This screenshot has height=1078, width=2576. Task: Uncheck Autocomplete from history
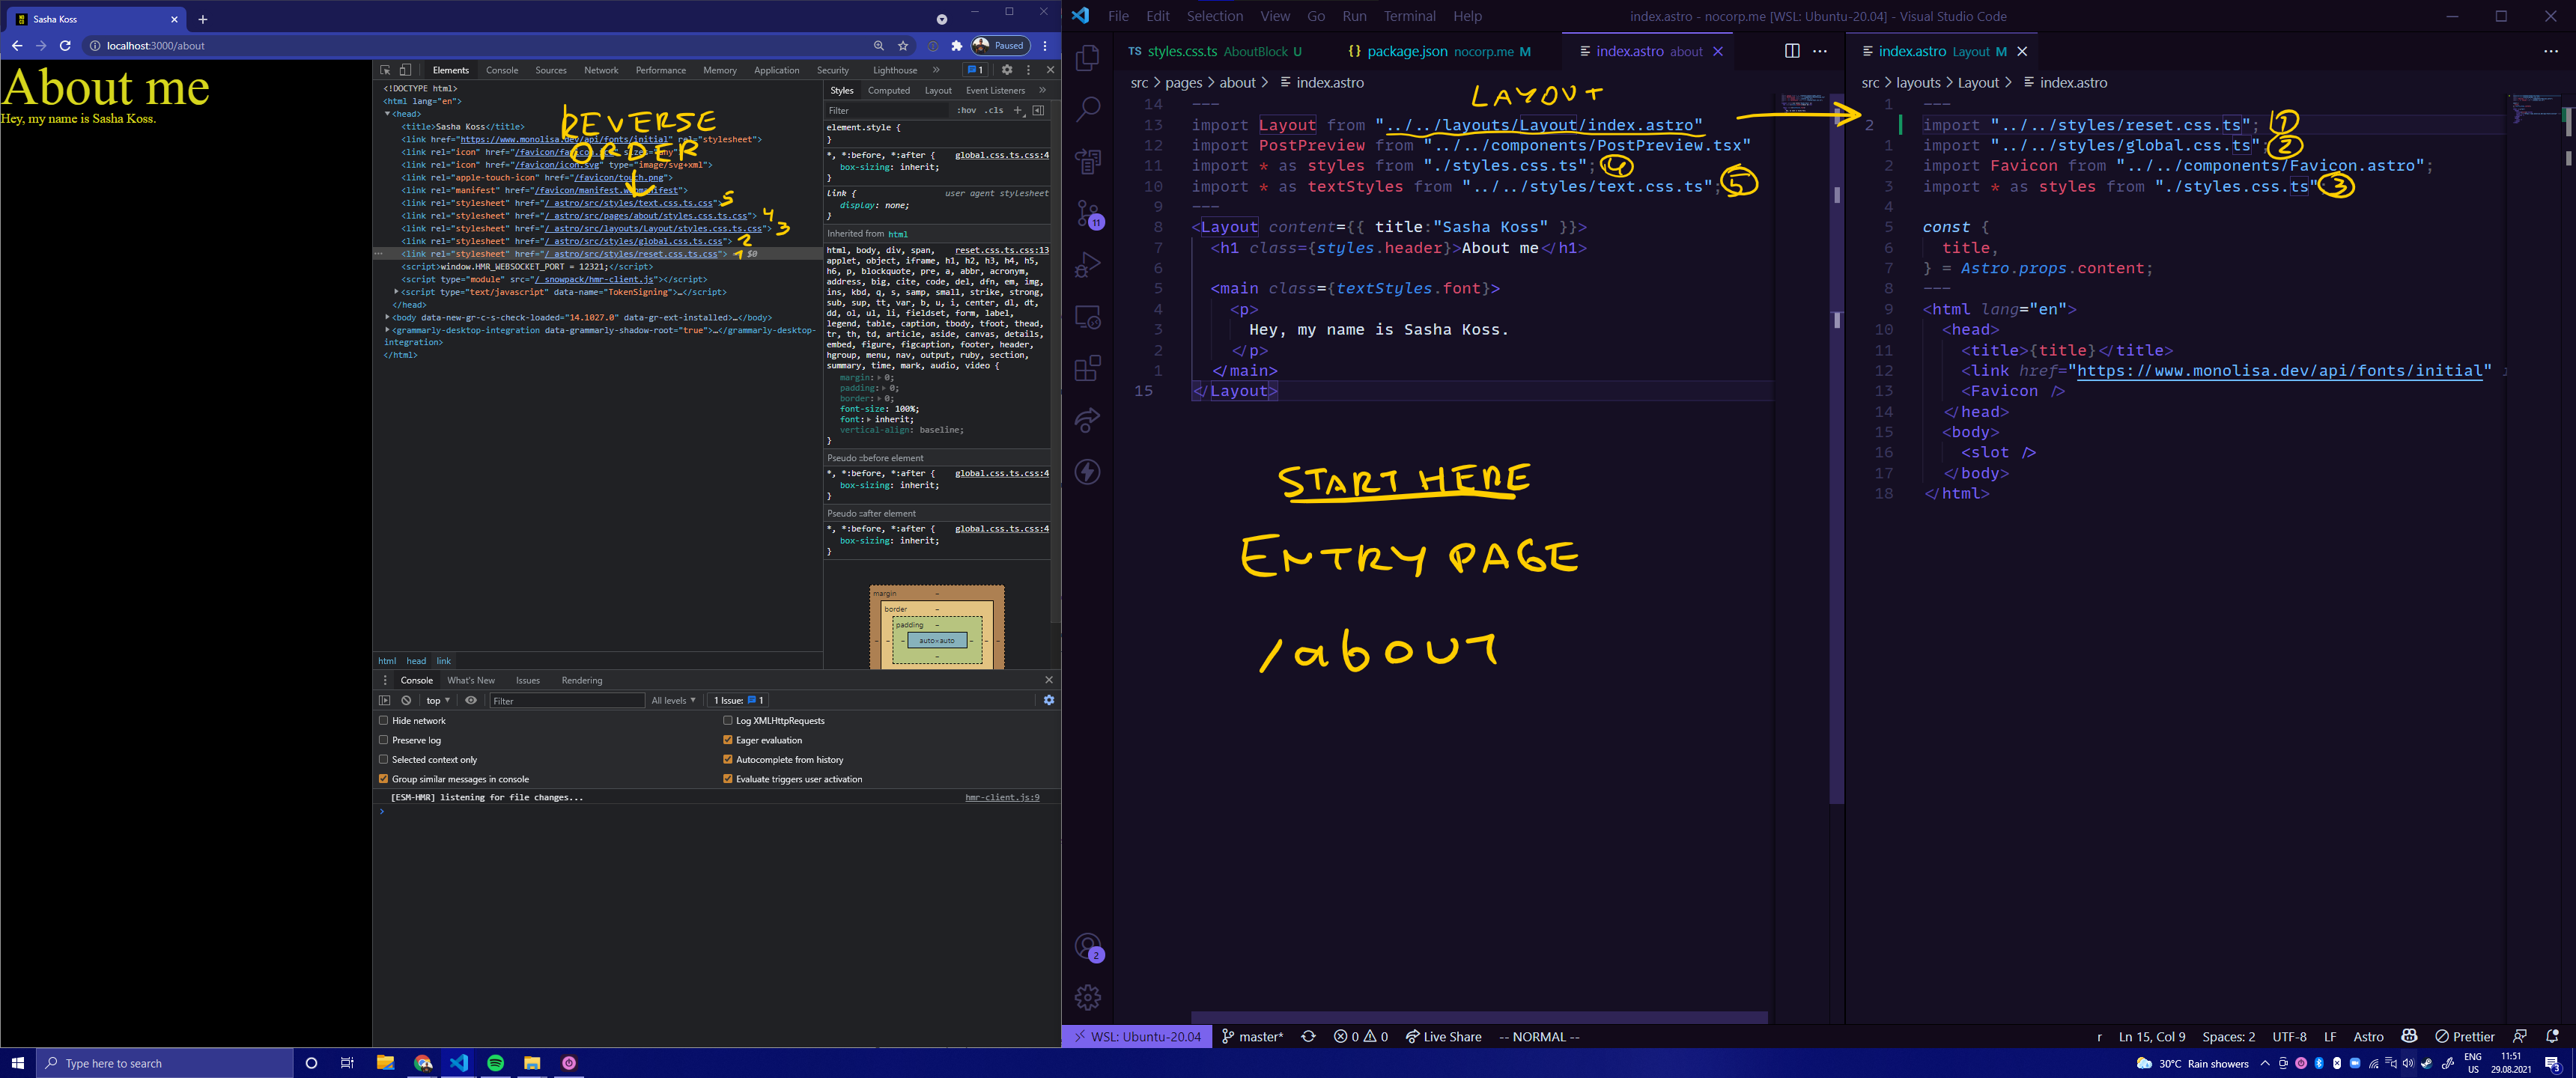pos(729,760)
